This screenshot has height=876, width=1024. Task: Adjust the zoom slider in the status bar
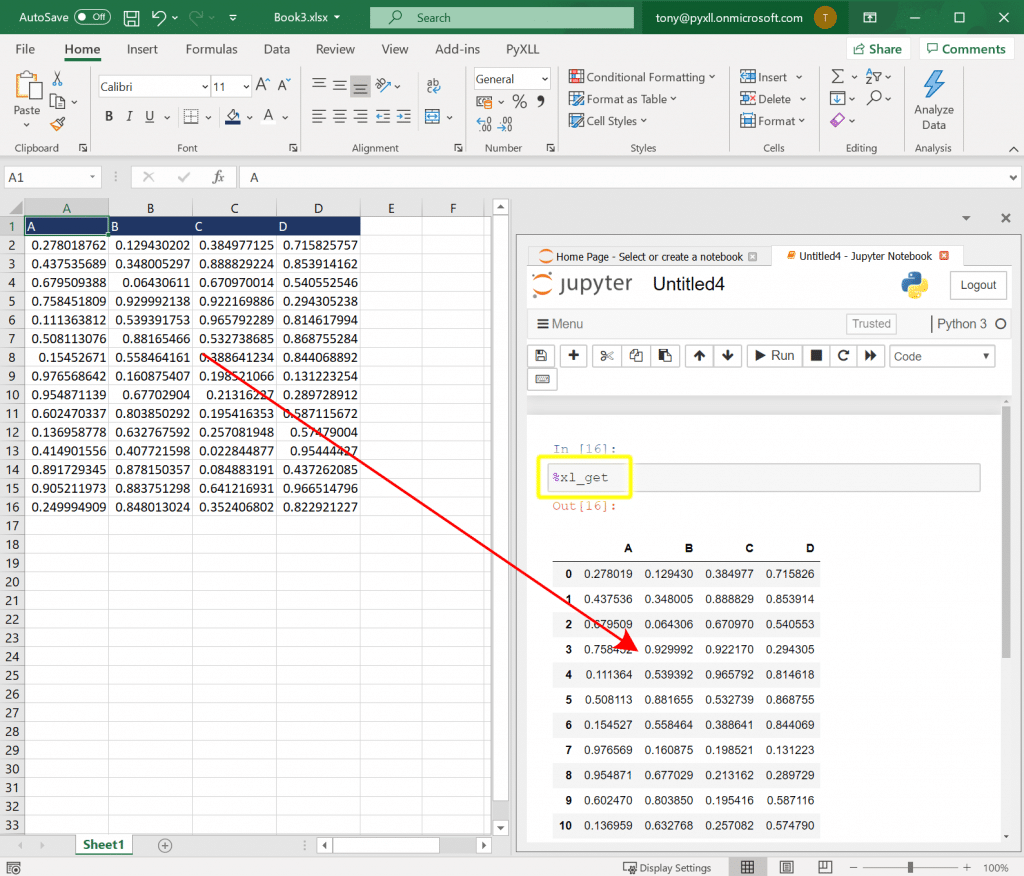912,867
